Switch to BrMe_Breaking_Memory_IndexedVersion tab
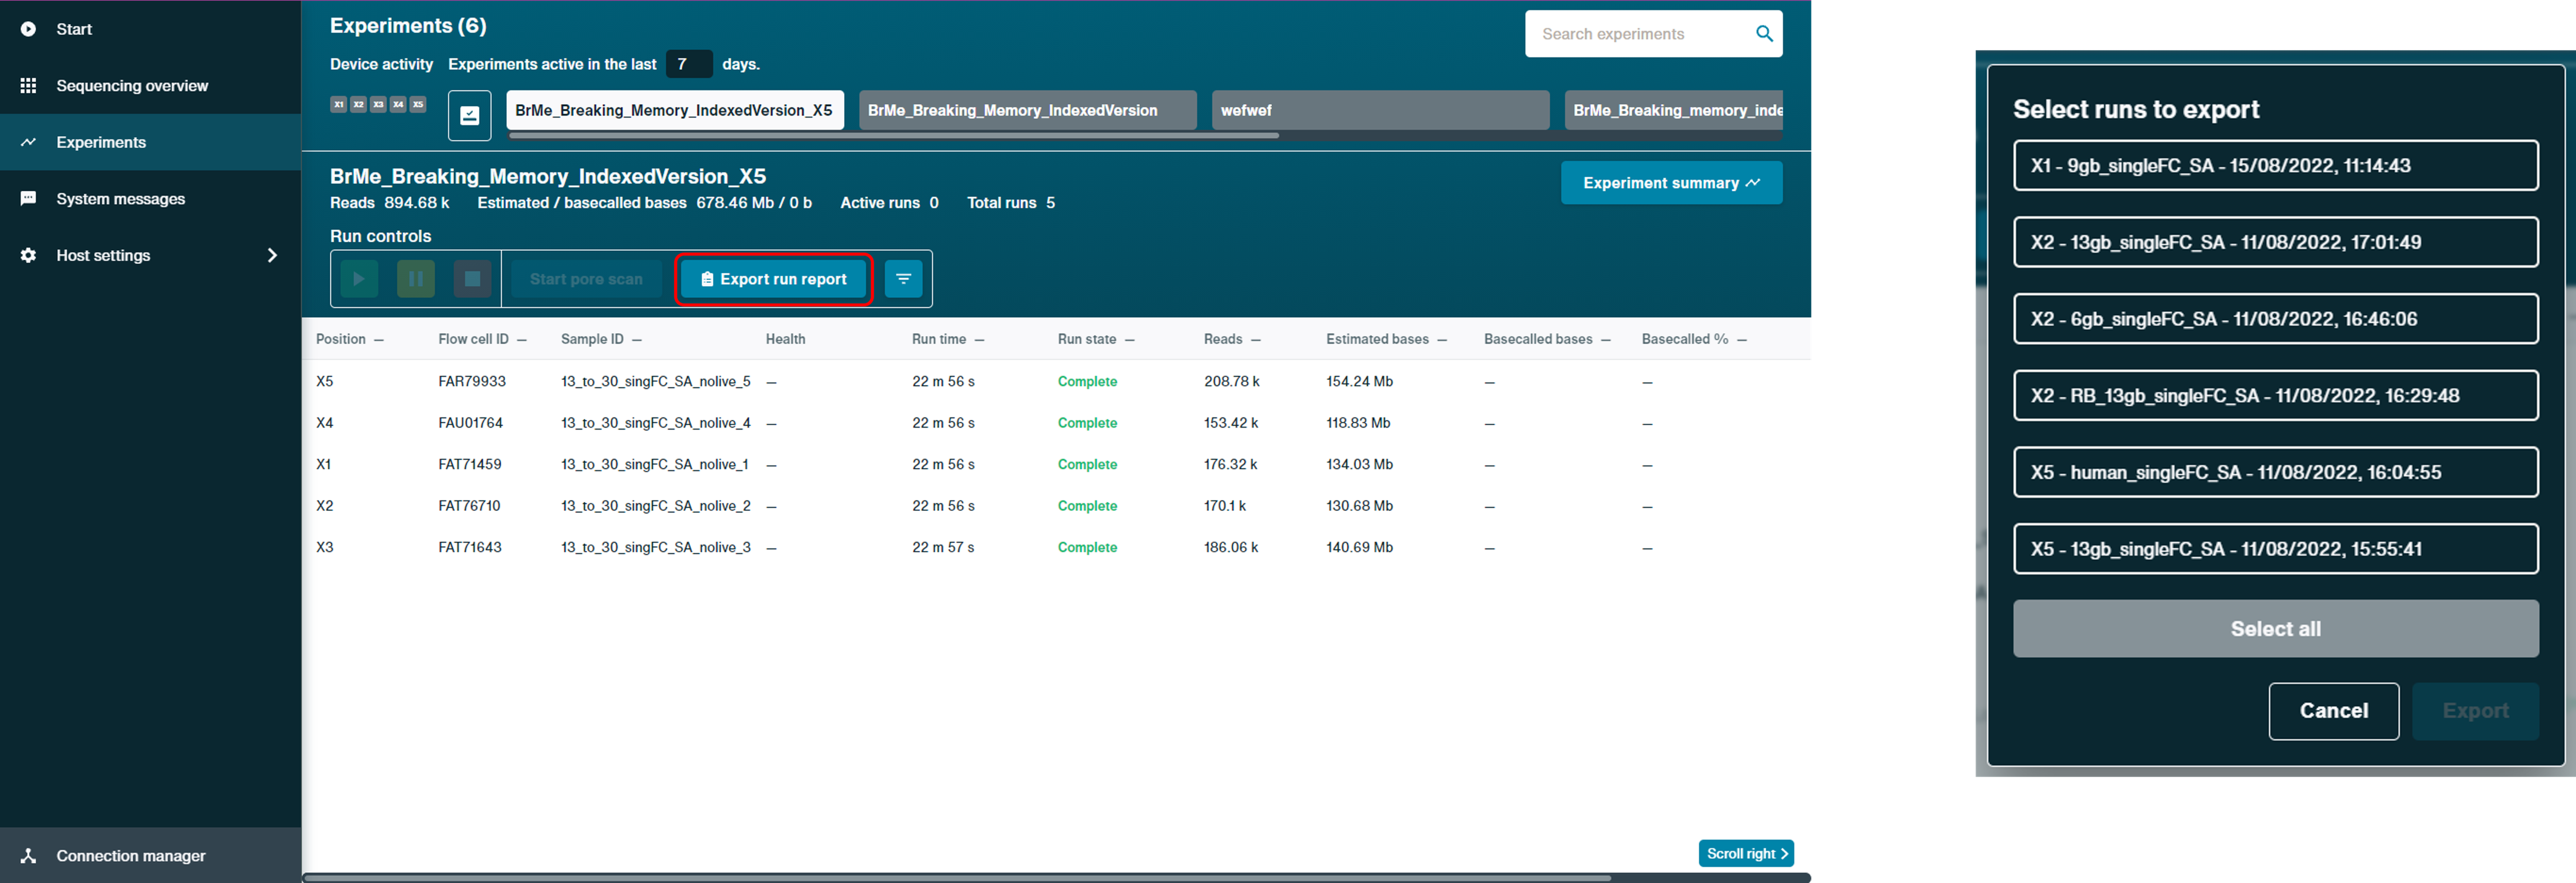2576x883 pixels. point(1028,110)
